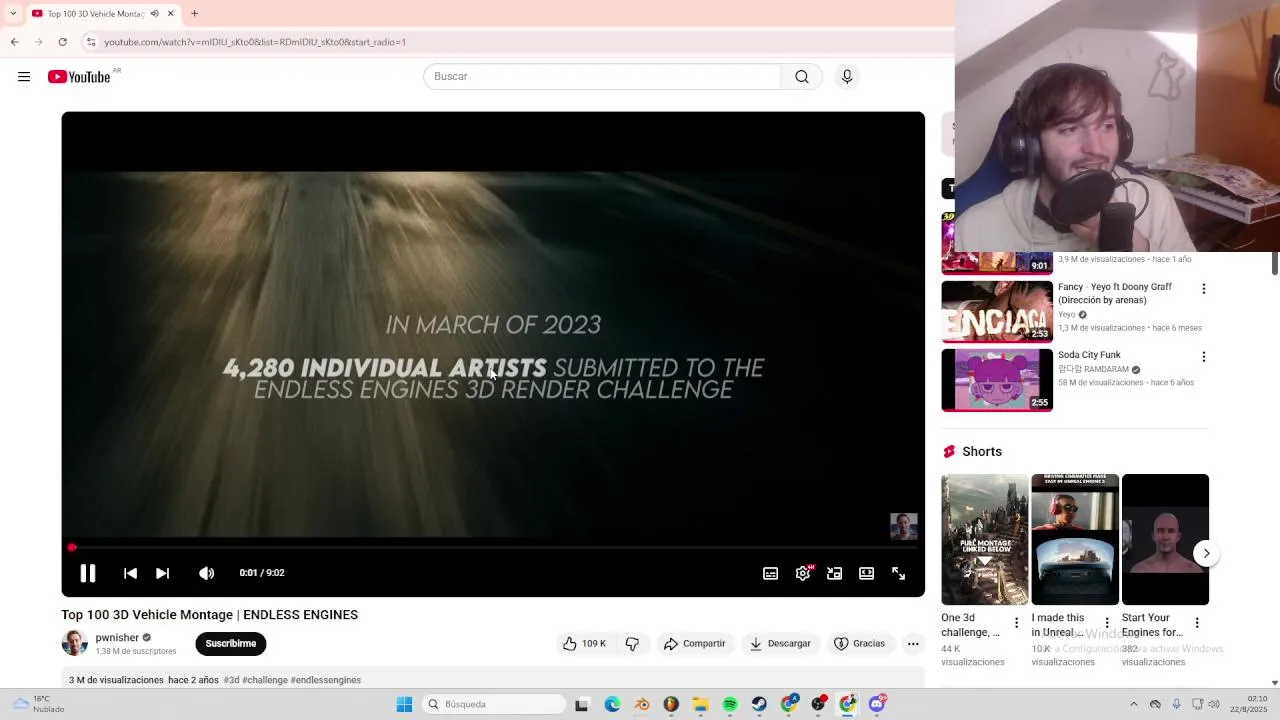
Task: Open a new browser tab
Action: point(194,13)
